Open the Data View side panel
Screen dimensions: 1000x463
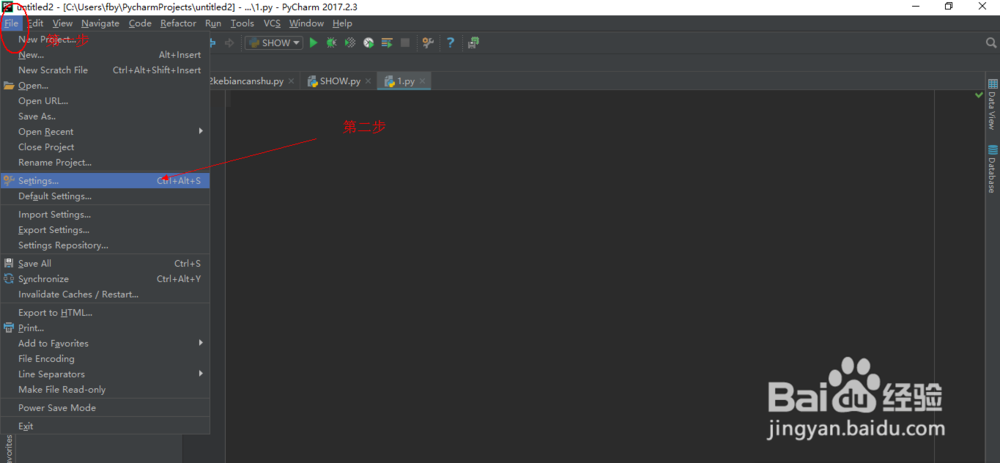pos(992,104)
